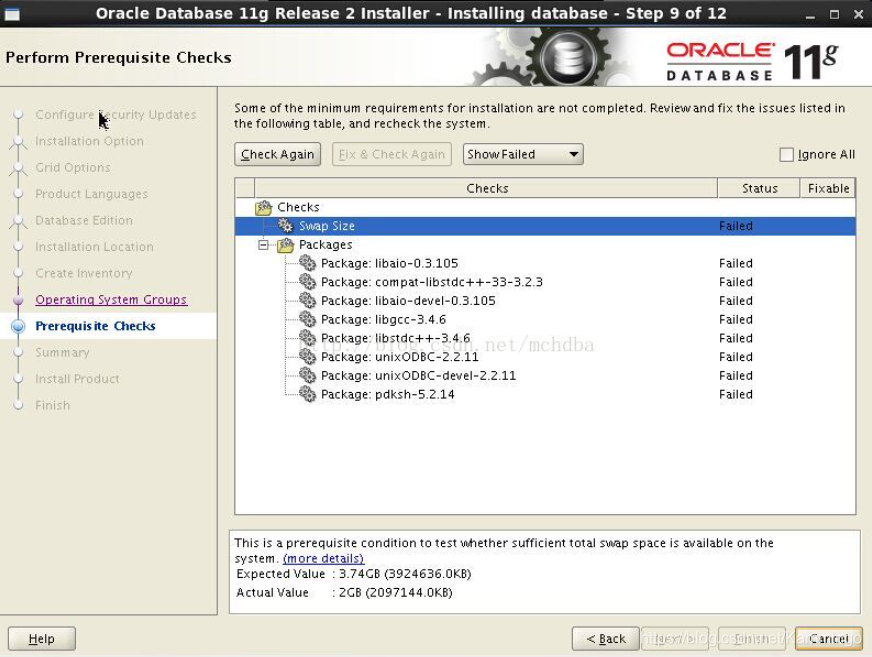
Task: Select Package: unixODBC-2.2.11 row
Action: (545, 357)
